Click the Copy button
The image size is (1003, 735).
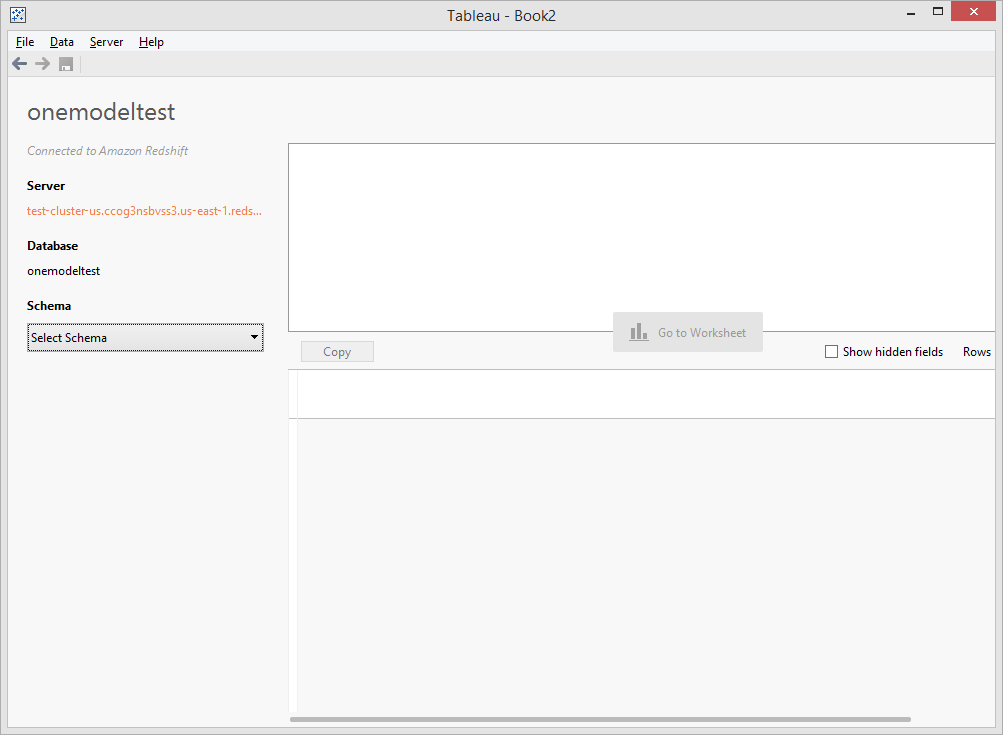pos(337,351)
